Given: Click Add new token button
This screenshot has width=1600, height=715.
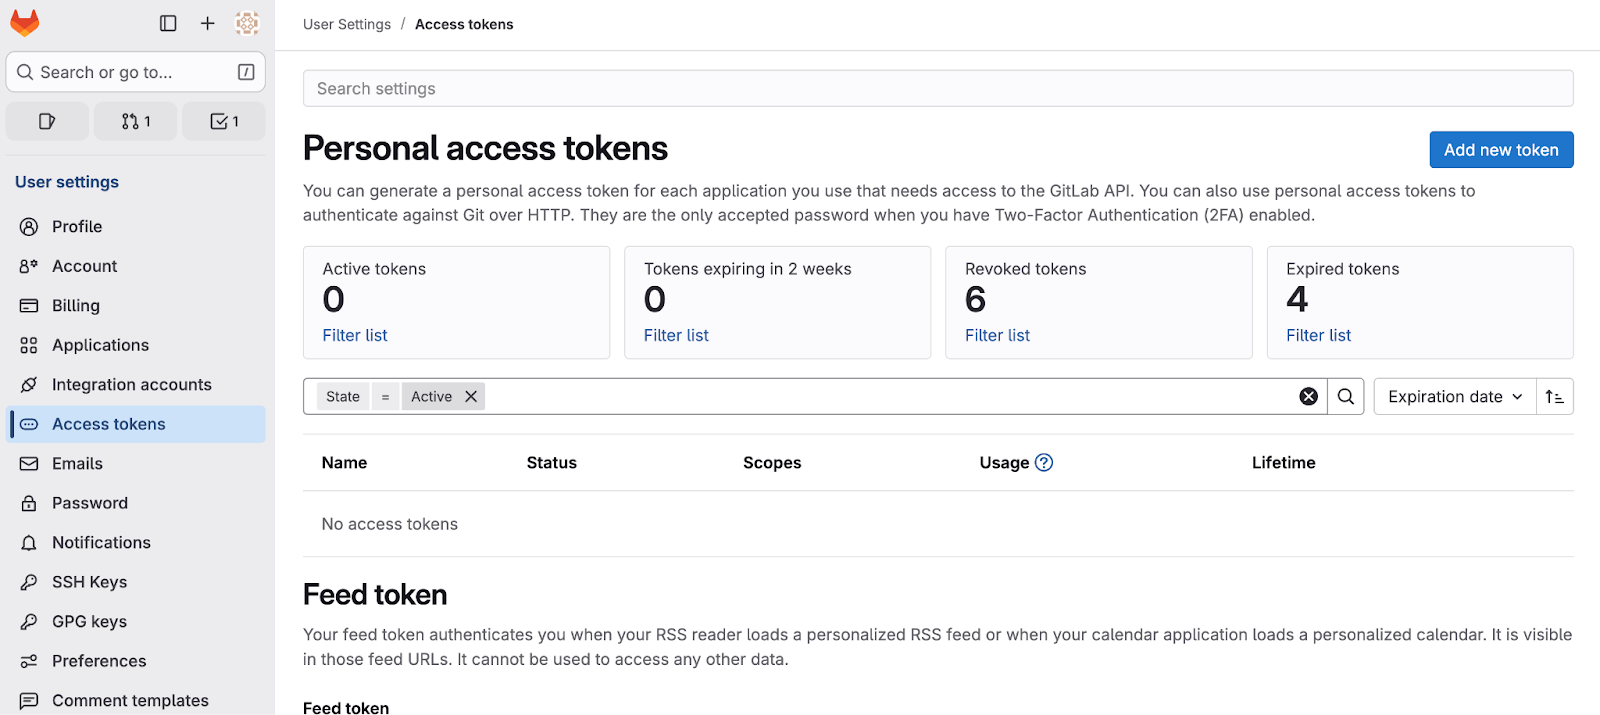Looking at the screenshot, I should point(1501,150).
